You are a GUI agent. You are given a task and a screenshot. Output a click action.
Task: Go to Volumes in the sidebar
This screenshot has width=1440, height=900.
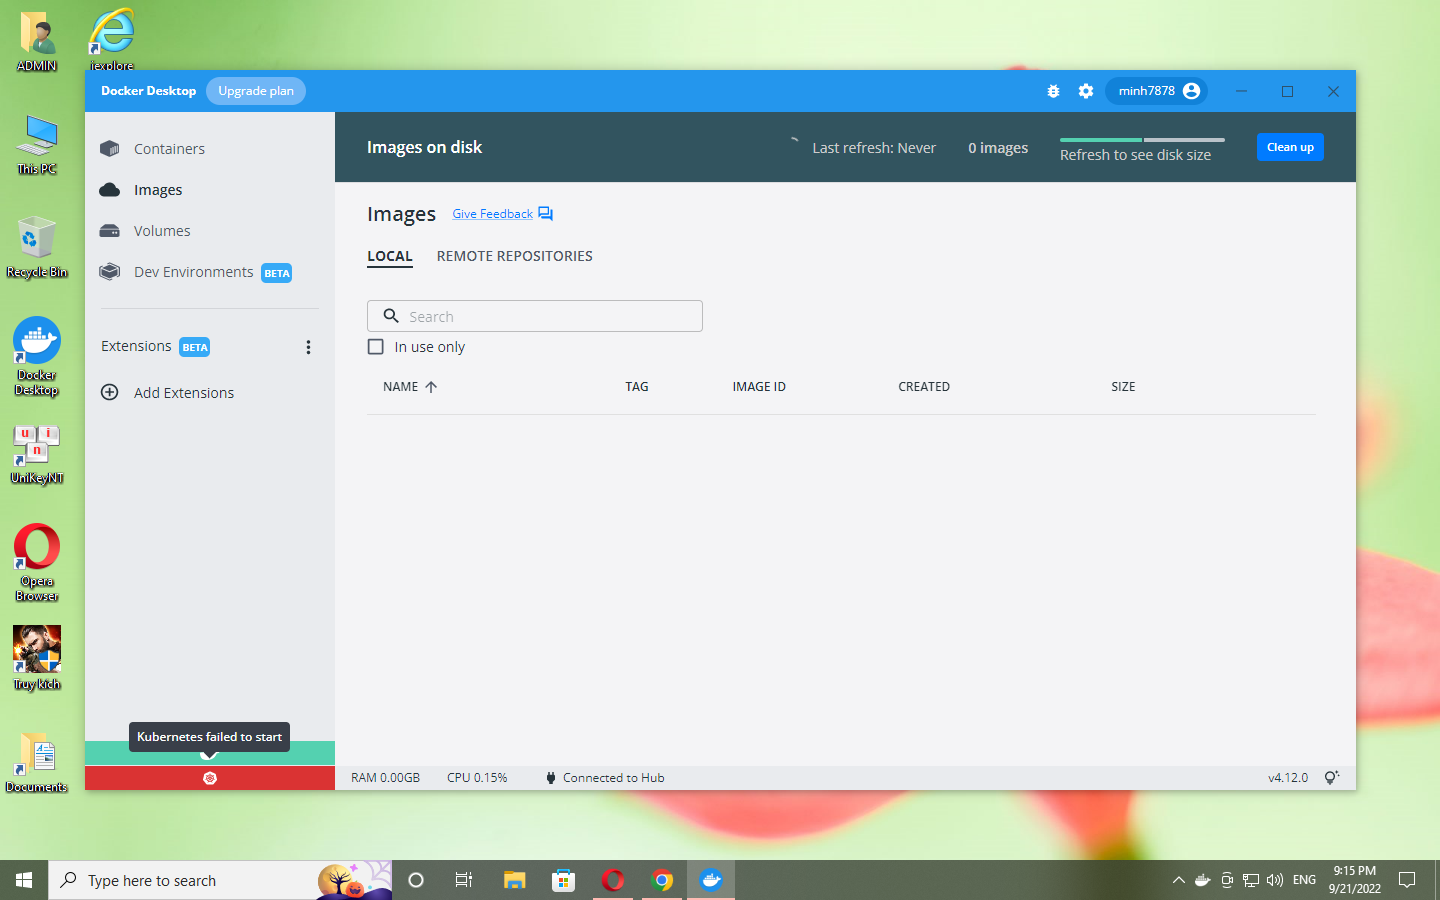[162, 231]
